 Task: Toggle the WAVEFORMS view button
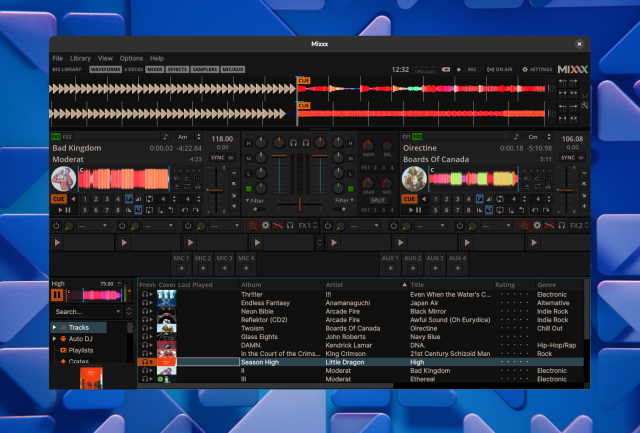pos(104,70)
